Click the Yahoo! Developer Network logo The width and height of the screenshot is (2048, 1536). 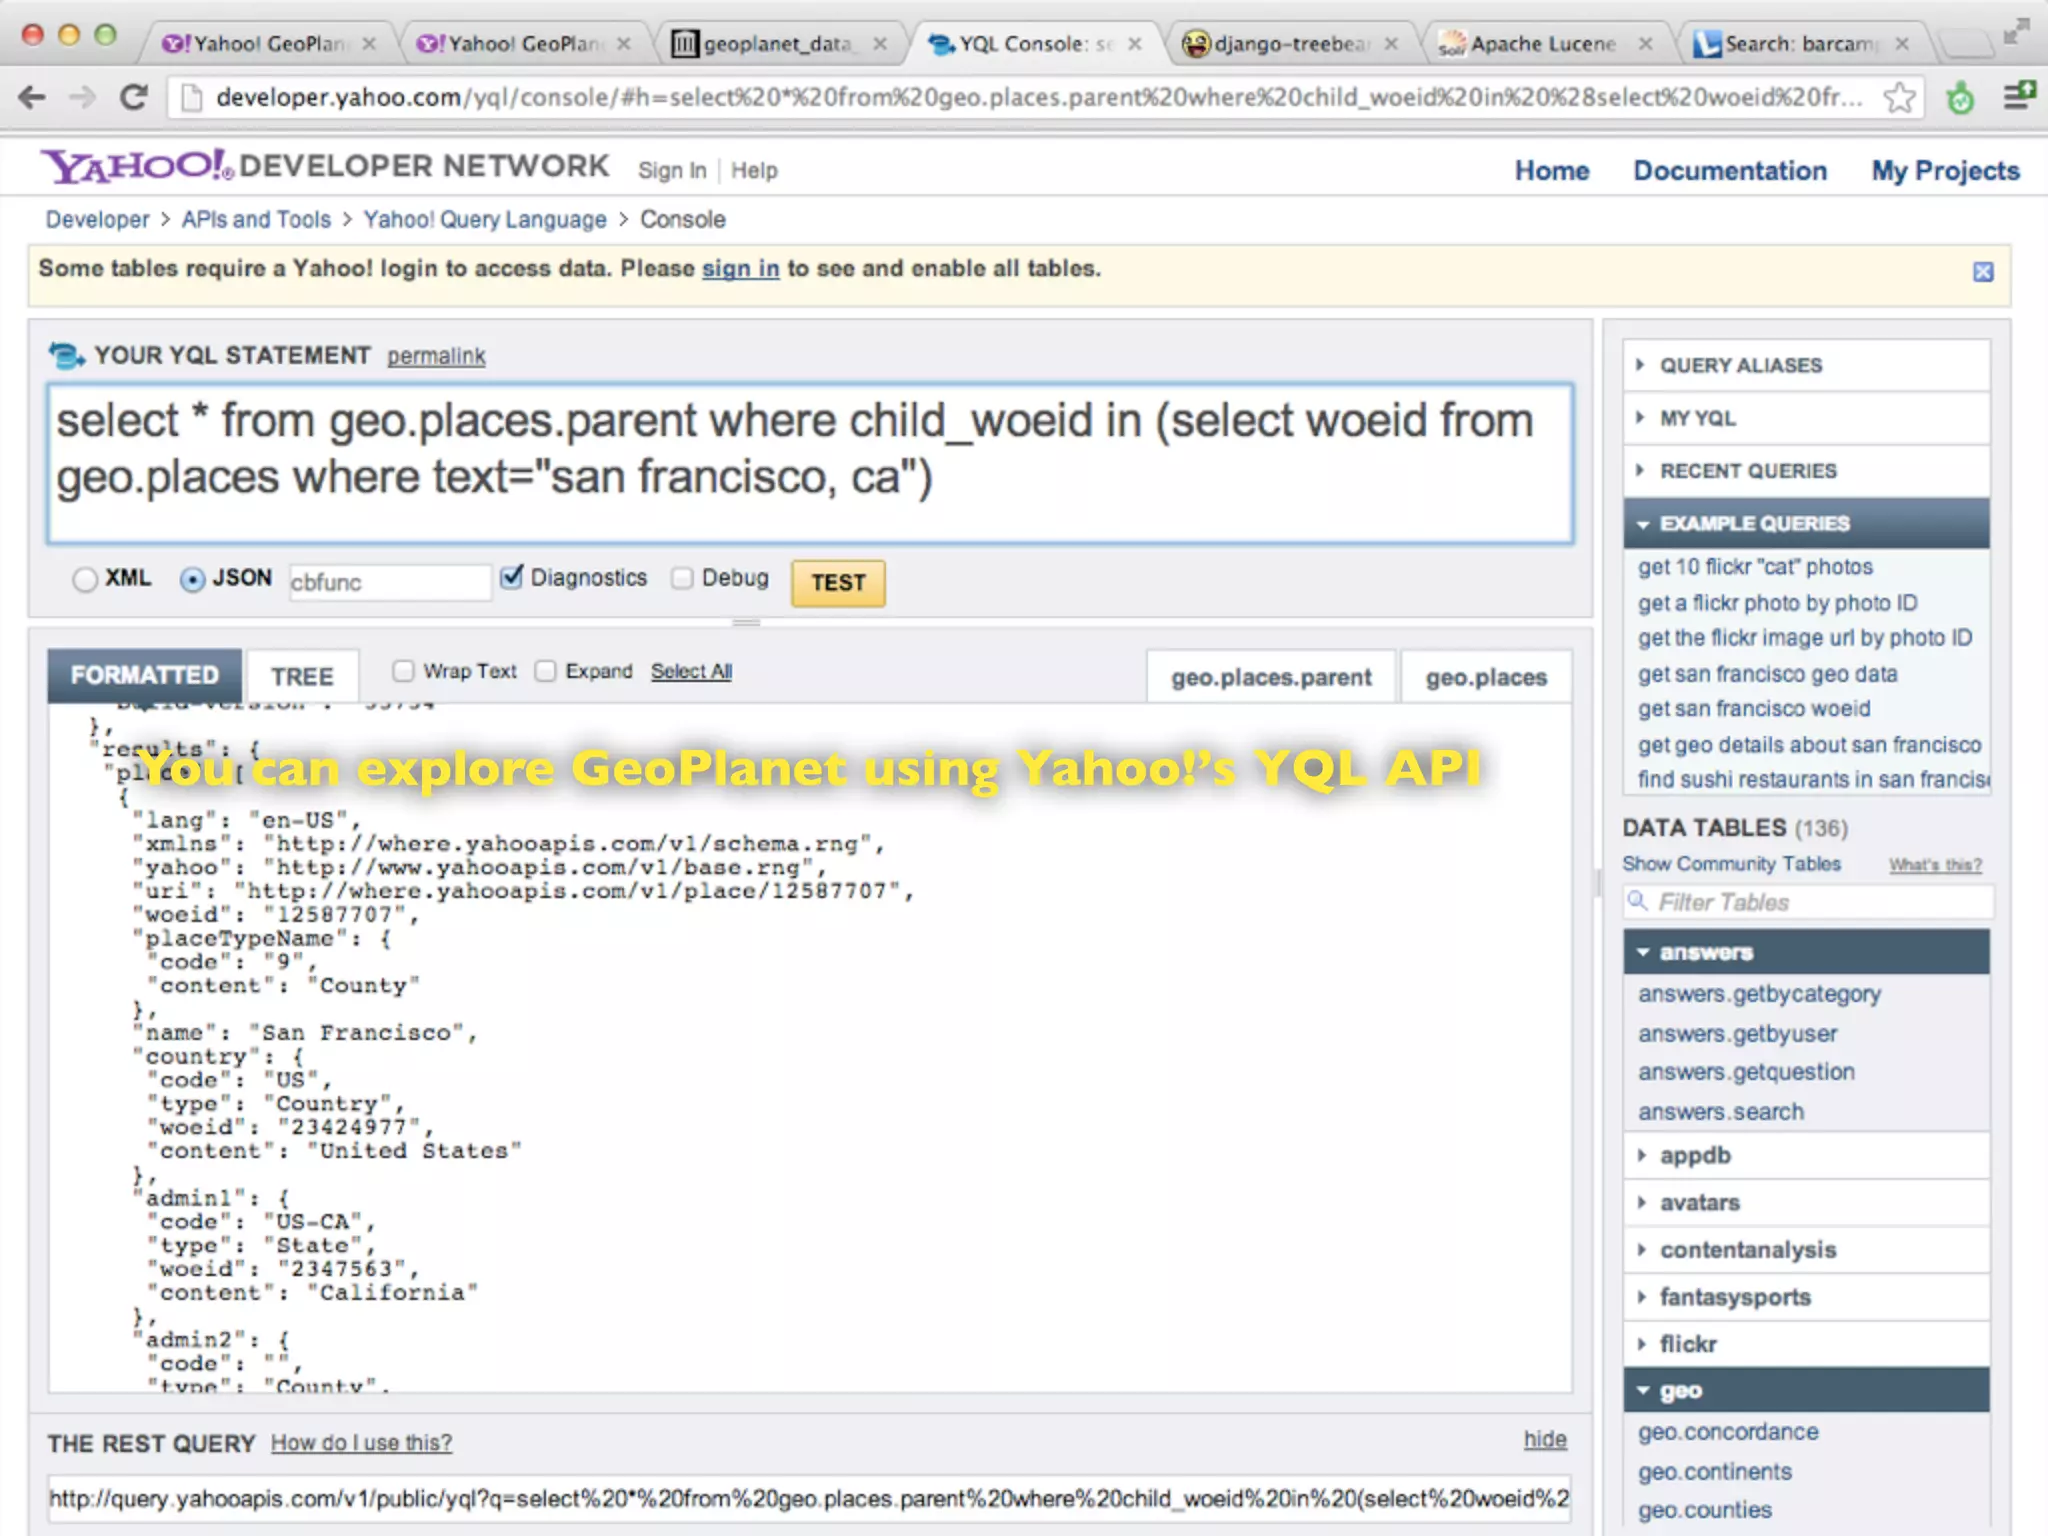pyautogui.click(x=324, y=166)
